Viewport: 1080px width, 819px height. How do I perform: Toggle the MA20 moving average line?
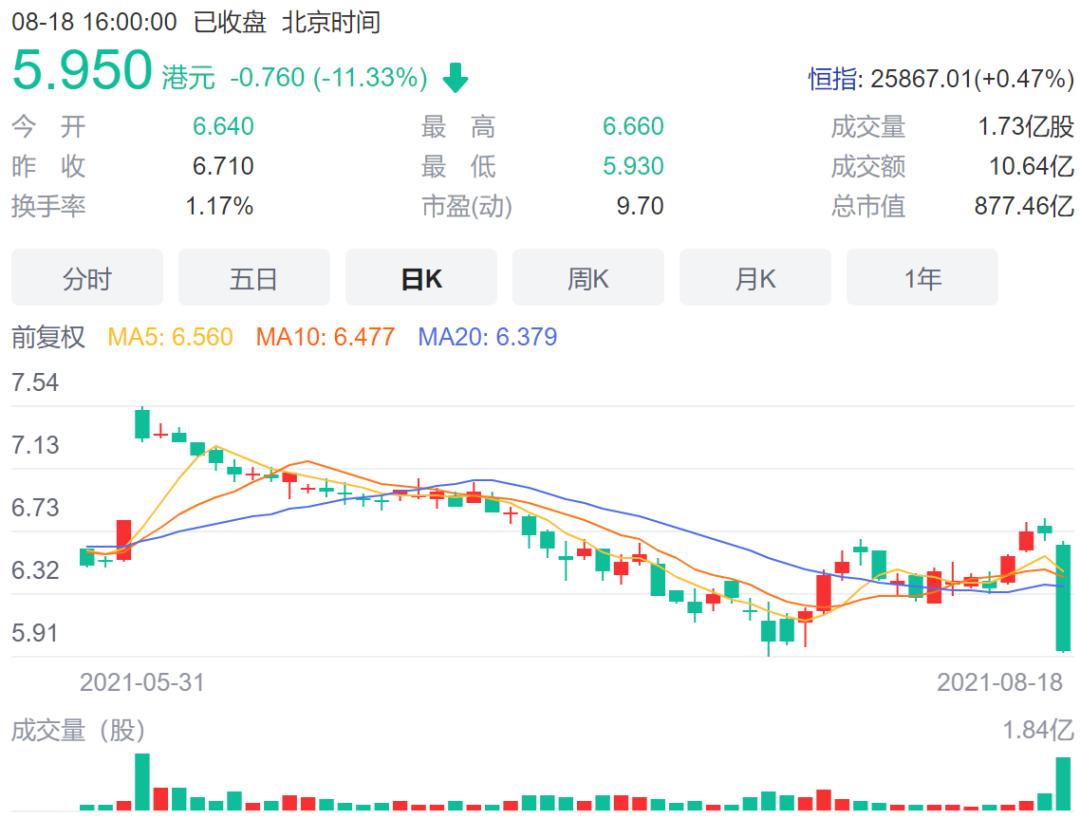coord(487,339)
